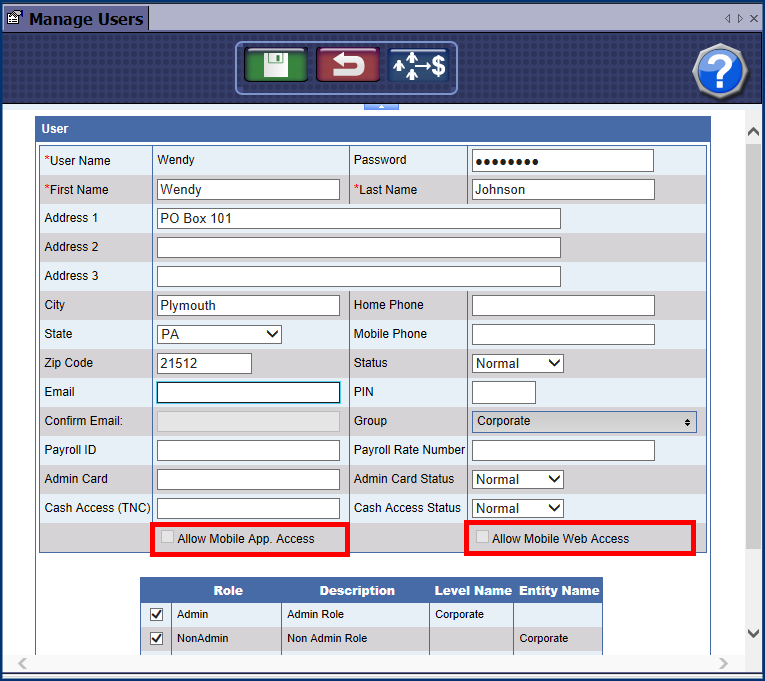This screenshot has height=681, width=765.
Task: Click the Manage Users document icon
Action: point(14,18)
